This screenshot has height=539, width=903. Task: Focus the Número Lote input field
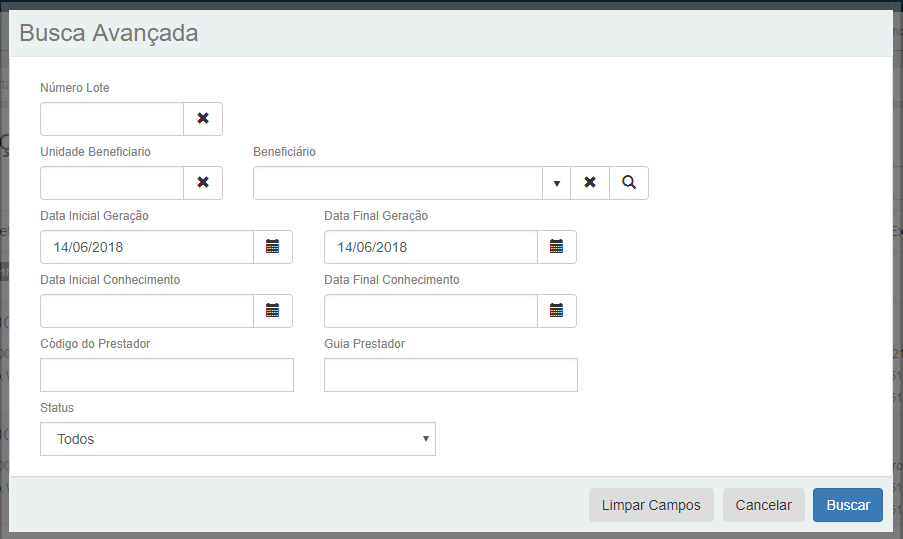coord(112,119)
